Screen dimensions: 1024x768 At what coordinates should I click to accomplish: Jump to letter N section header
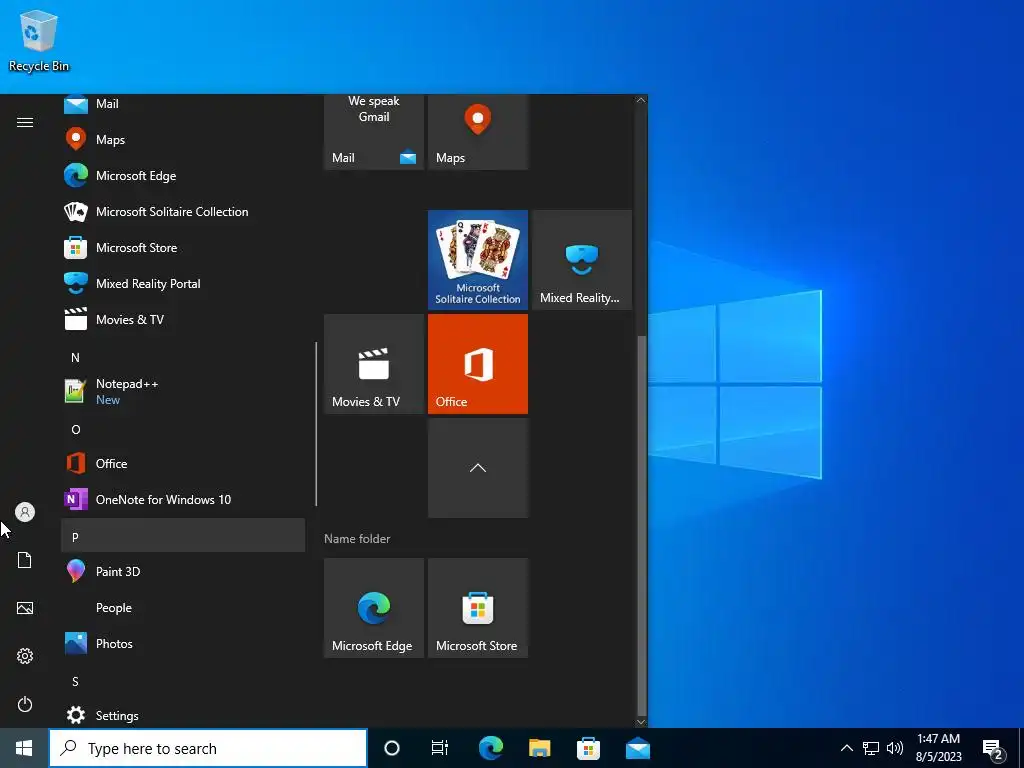click(183, 357)
